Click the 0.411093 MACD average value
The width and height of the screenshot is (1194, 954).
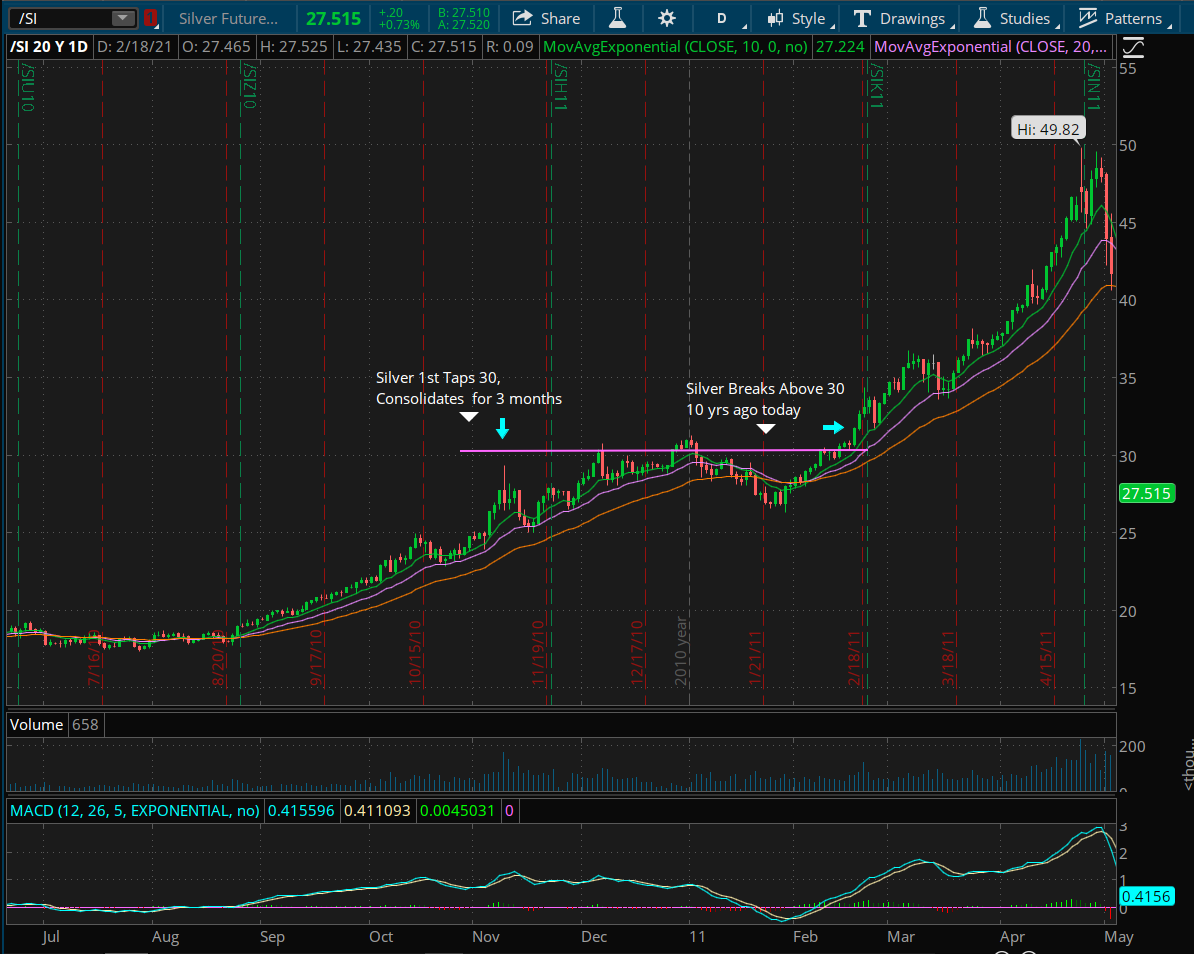(377, 810)
